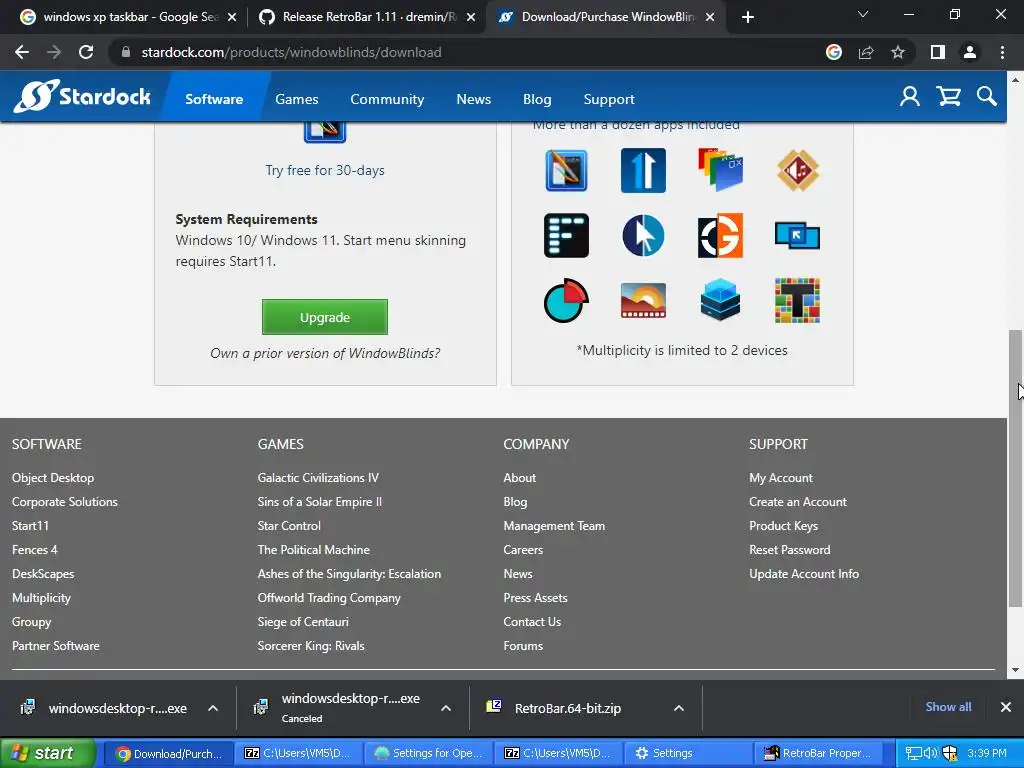
Task: Click the colorful Fences app icon
Action: pos(720,170)
